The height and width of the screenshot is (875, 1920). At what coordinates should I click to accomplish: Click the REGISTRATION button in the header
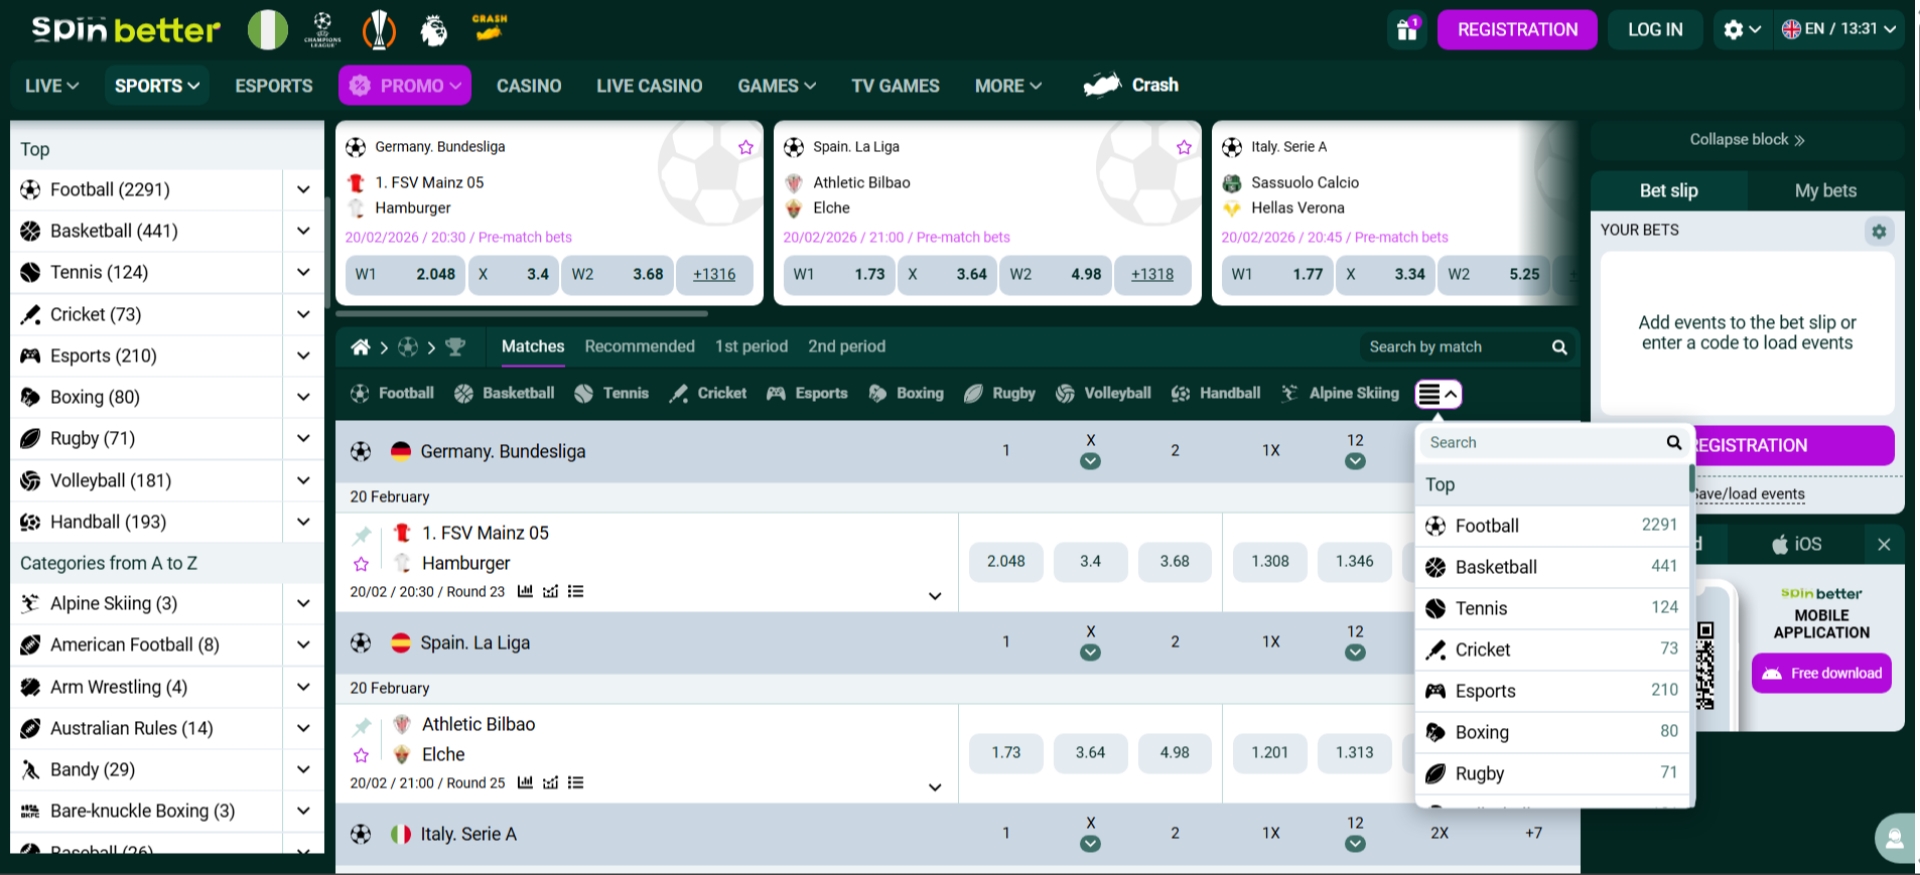tap(1517, 29)
